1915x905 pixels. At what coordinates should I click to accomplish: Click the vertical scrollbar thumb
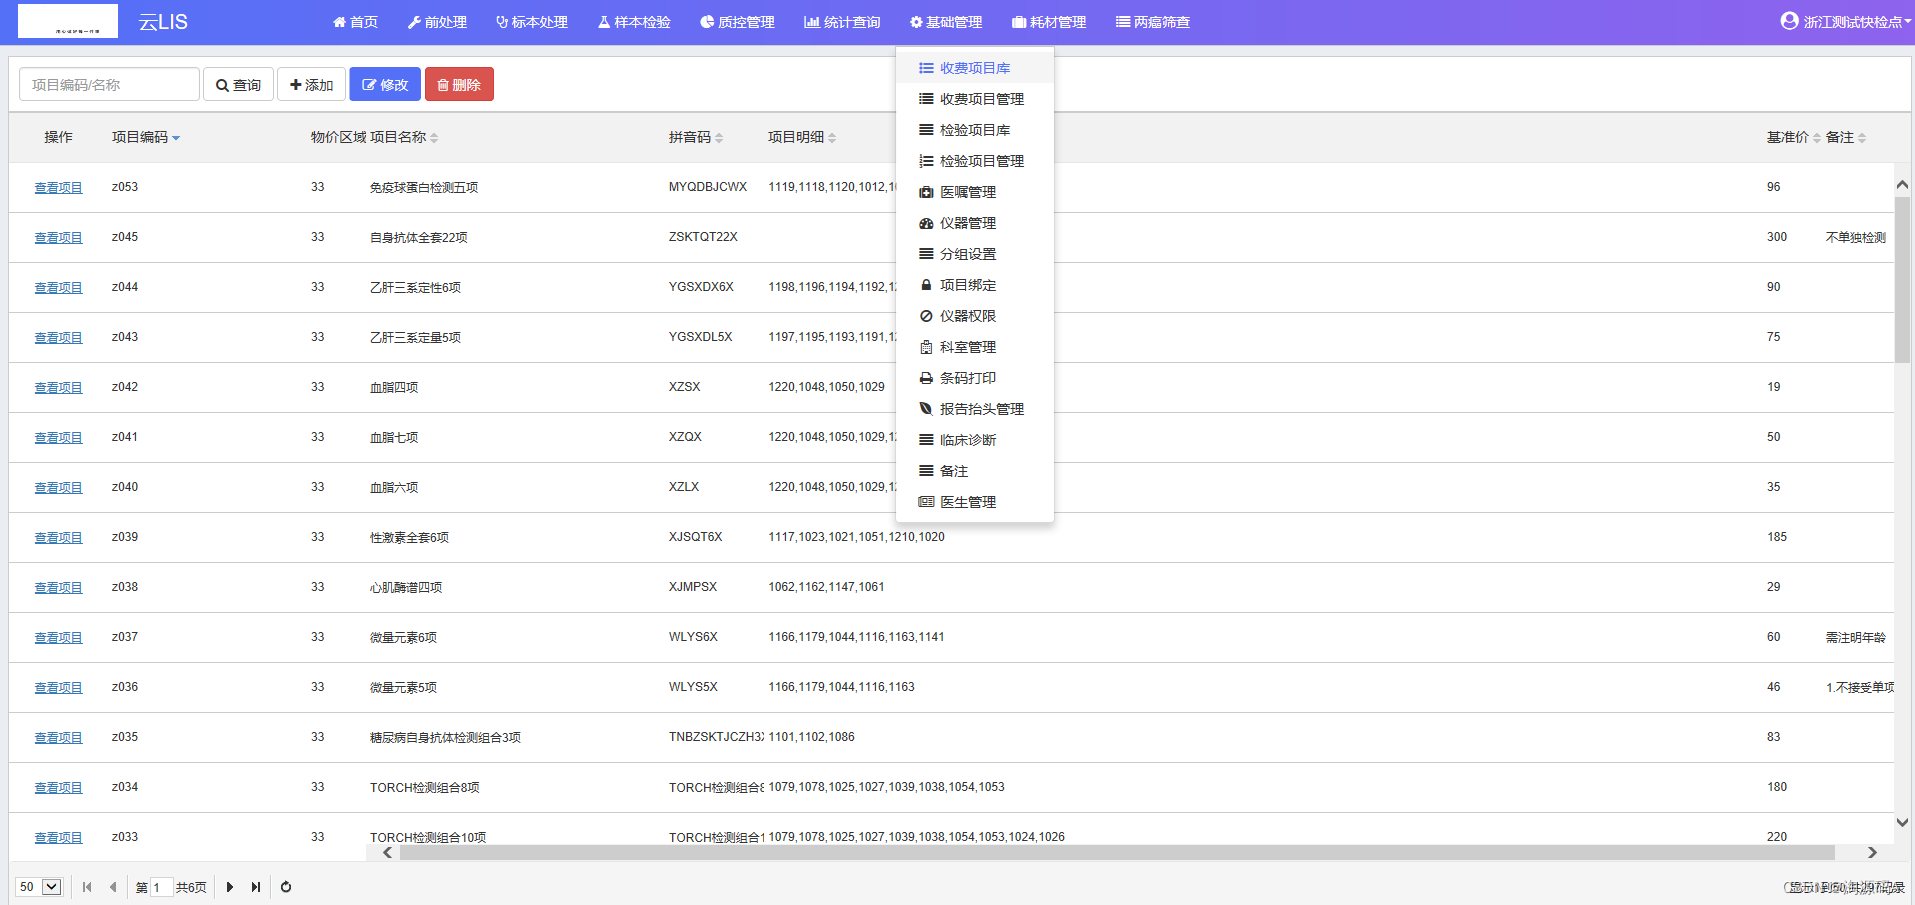(x=1902, y=279)
